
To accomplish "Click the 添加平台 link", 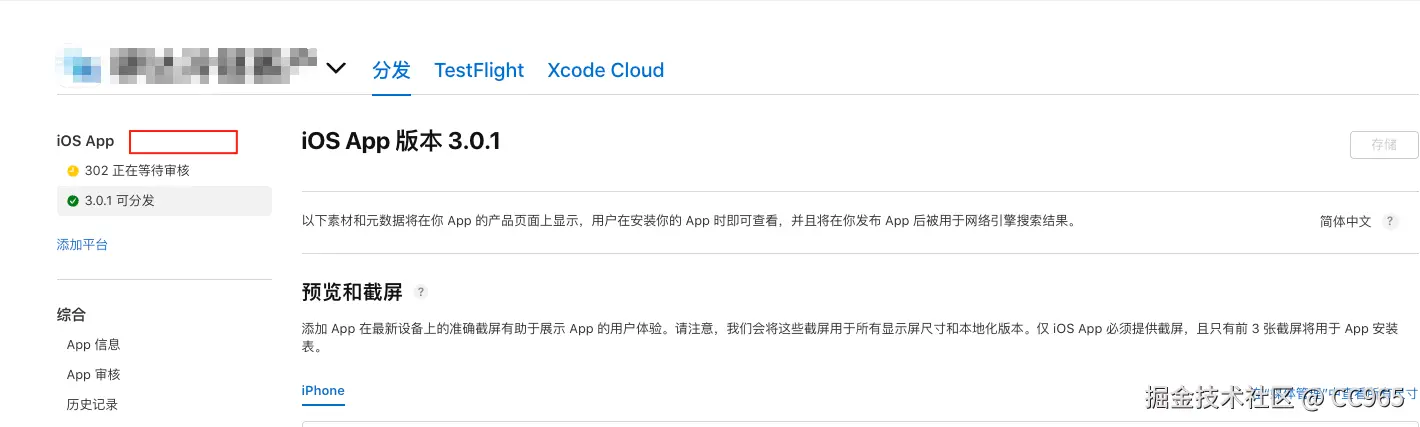I will tap(82, 245).
